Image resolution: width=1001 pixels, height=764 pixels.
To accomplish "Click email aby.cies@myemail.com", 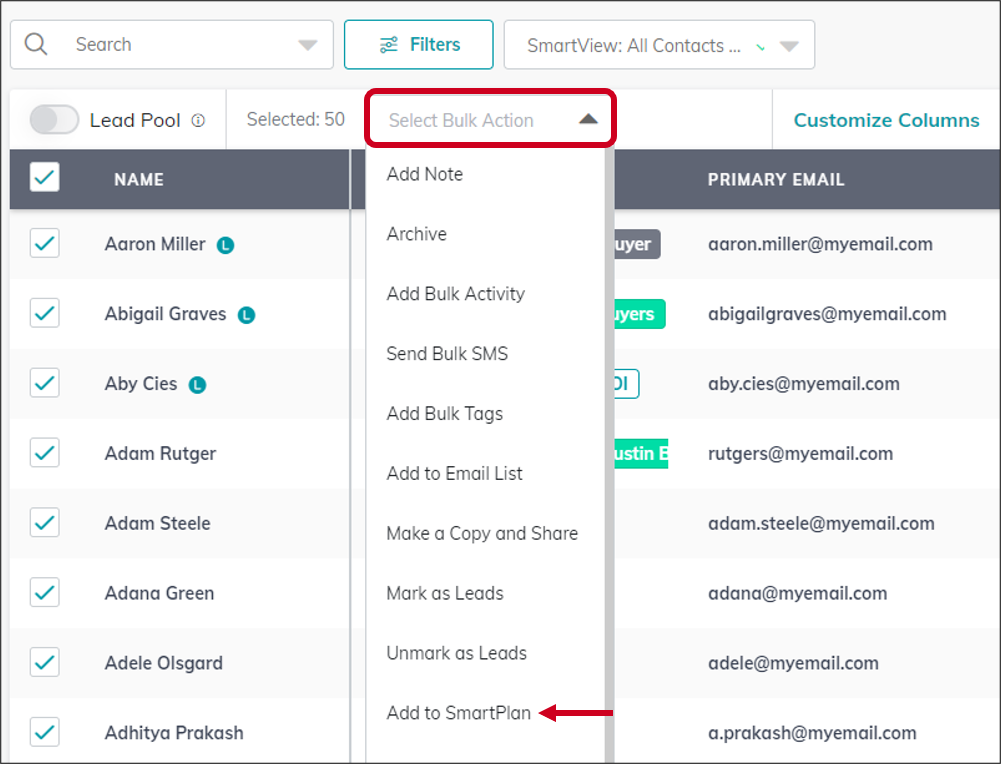I will (x=804, y=384).
